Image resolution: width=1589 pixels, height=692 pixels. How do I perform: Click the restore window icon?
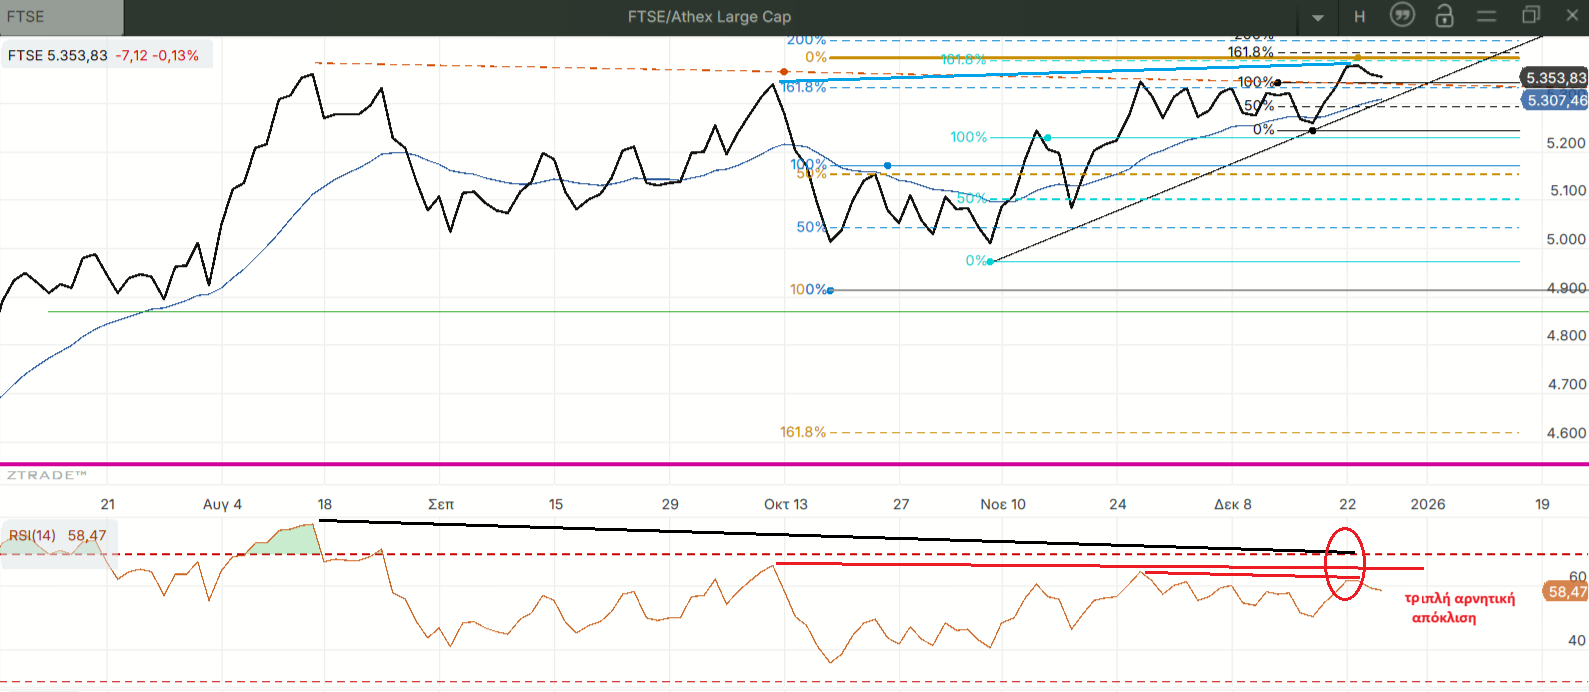[x=1530, y=16]
